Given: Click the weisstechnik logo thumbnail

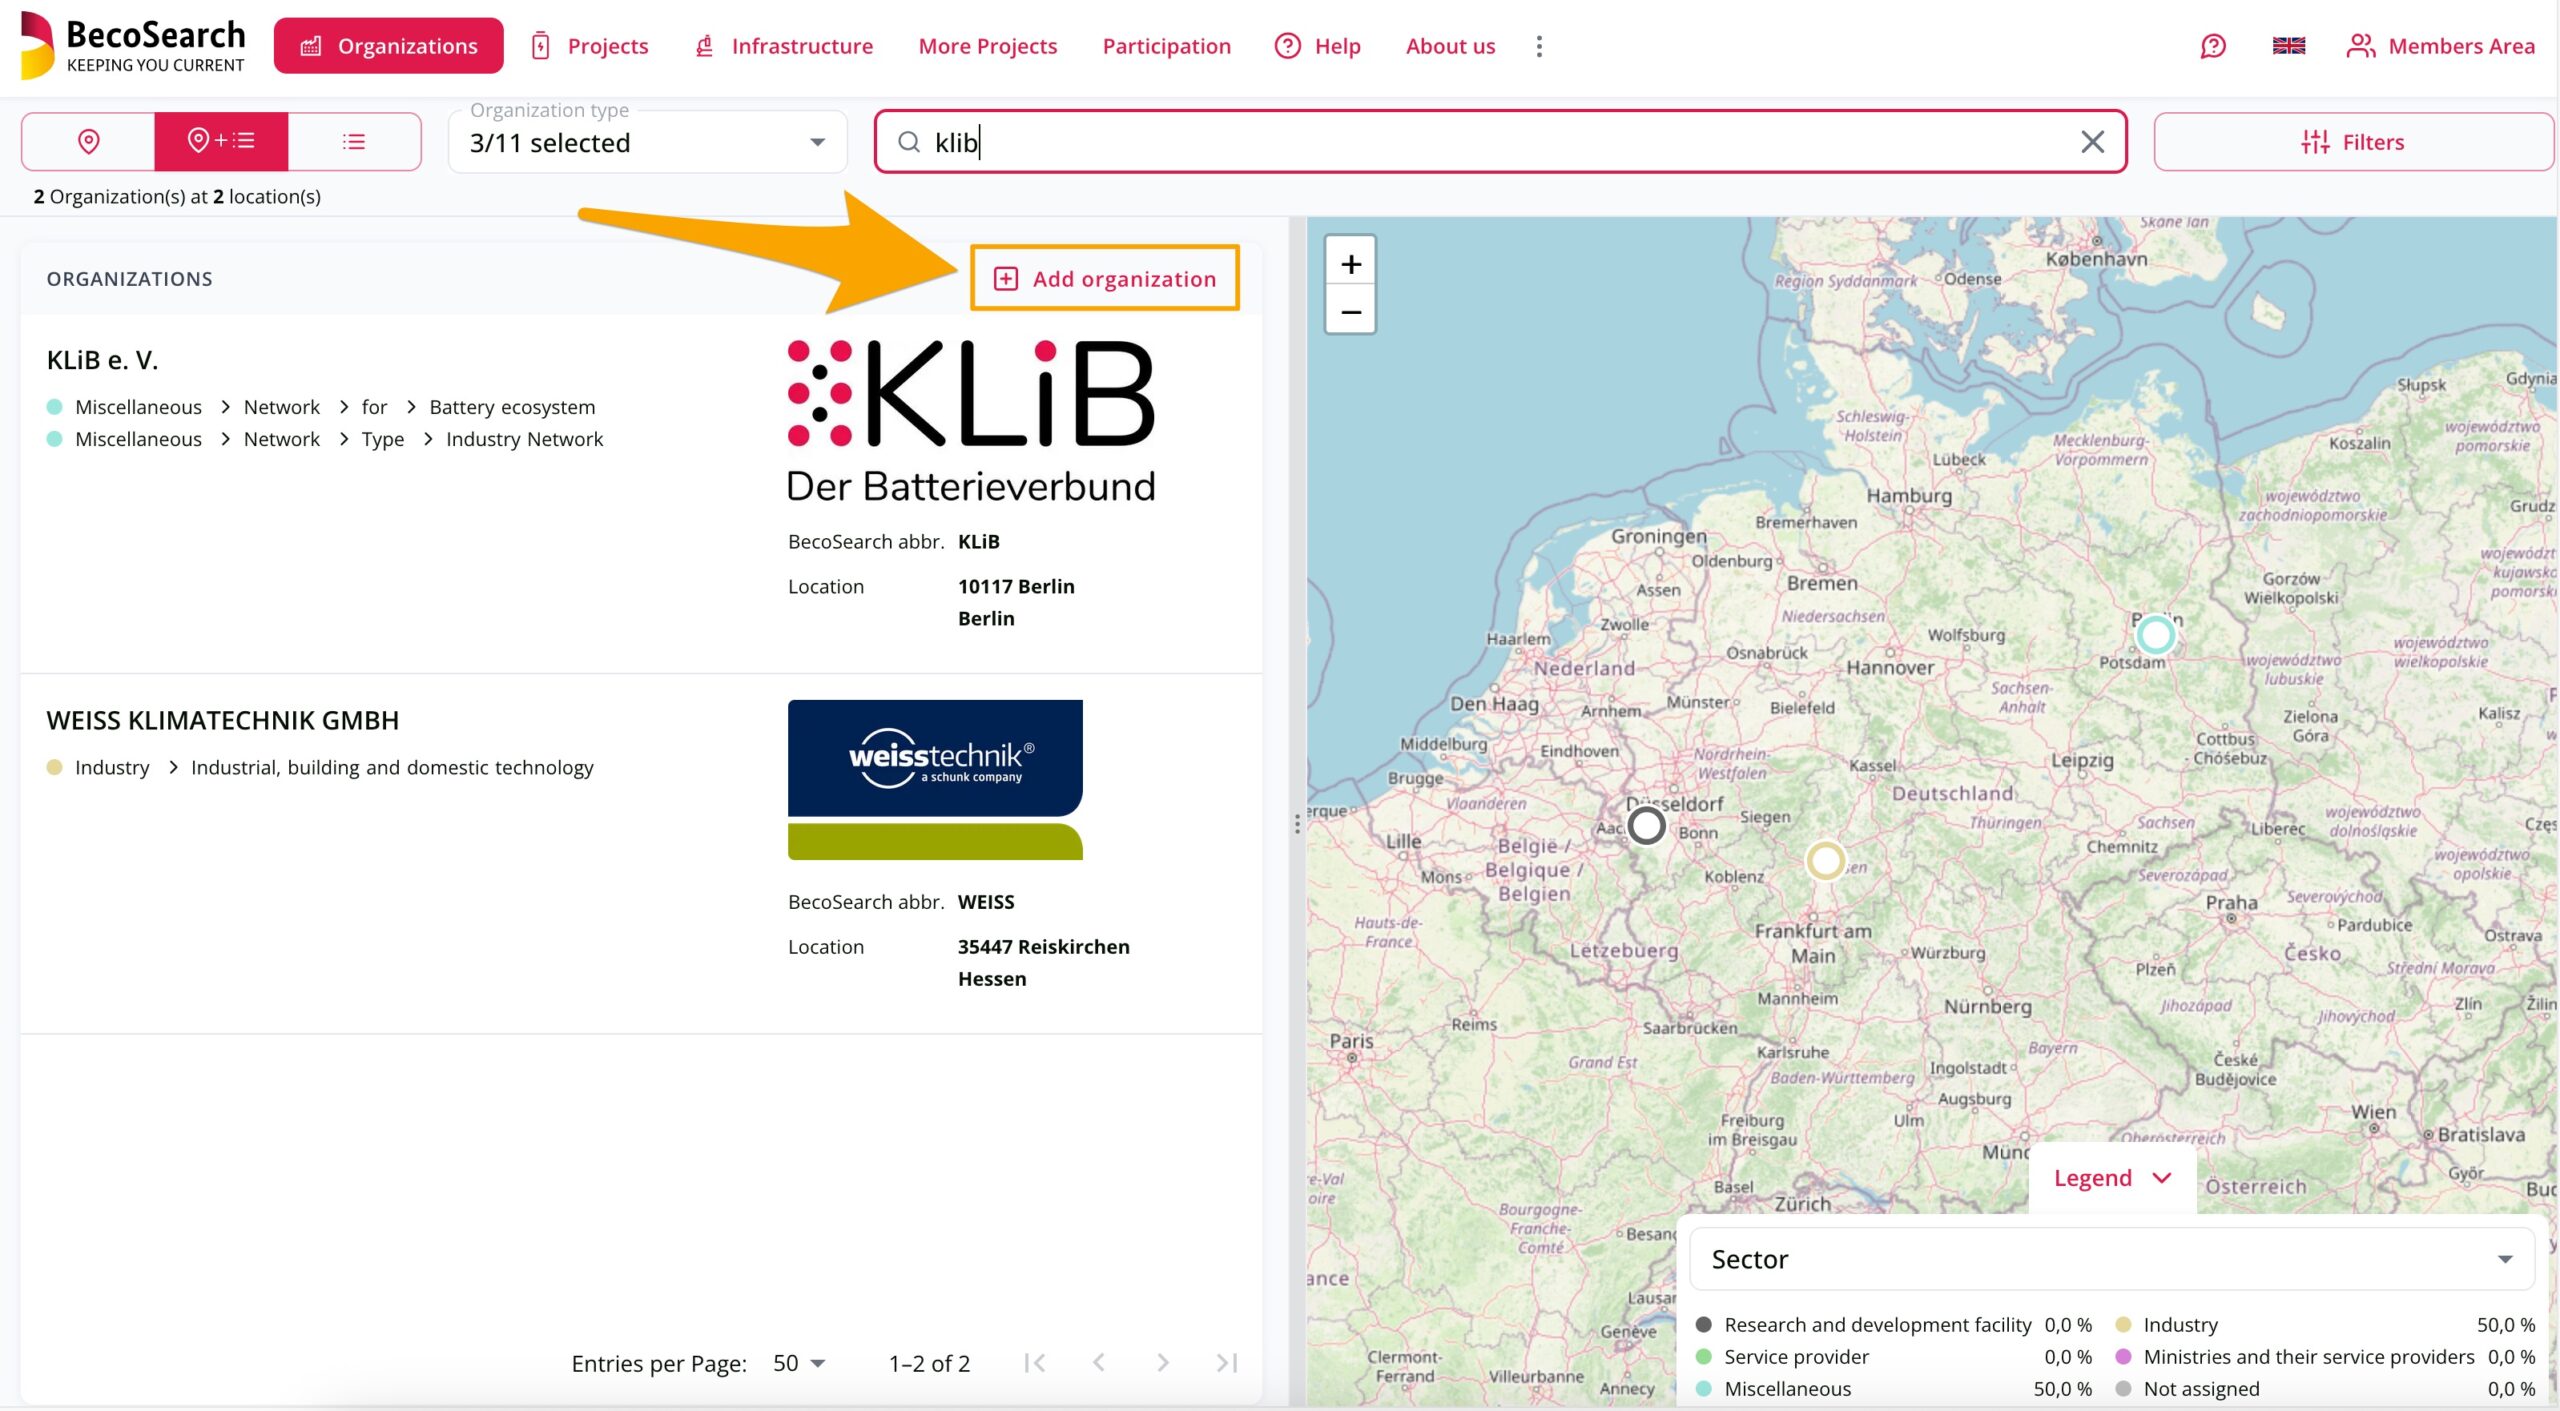Looking at the screenshot, I should (x=935, y=780).
